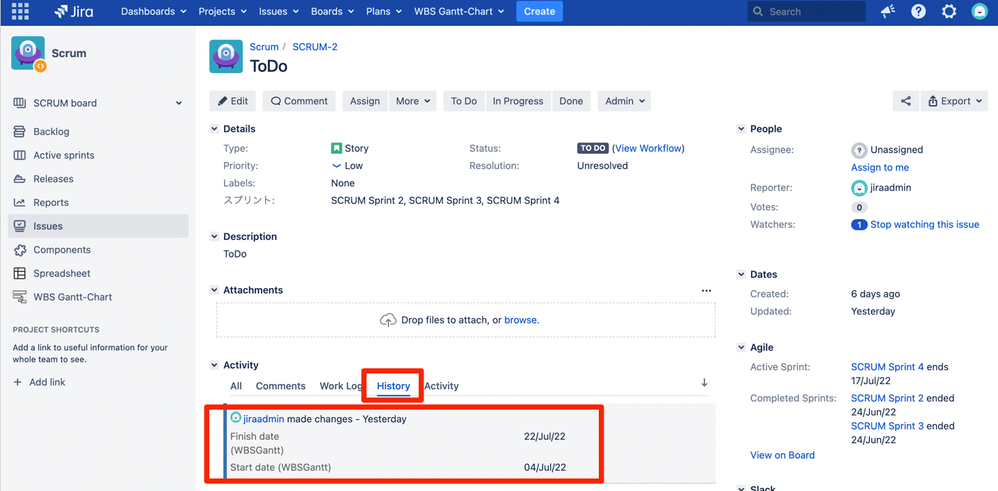
Task: Open the notifications megaphone icon
Action: [888, 11]
